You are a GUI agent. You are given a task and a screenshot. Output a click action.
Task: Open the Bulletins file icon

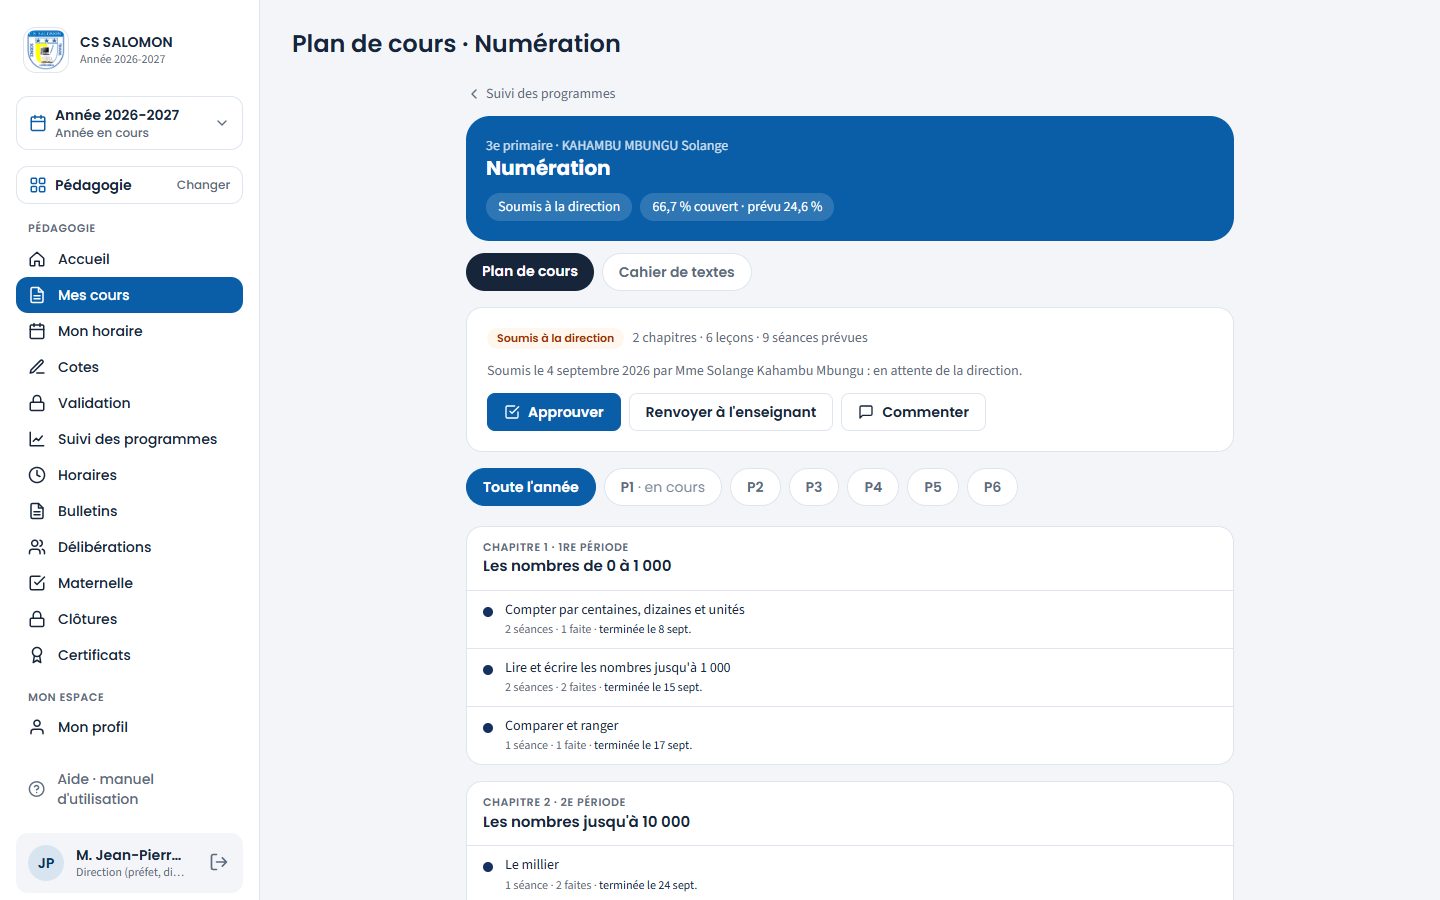point(37,511)
